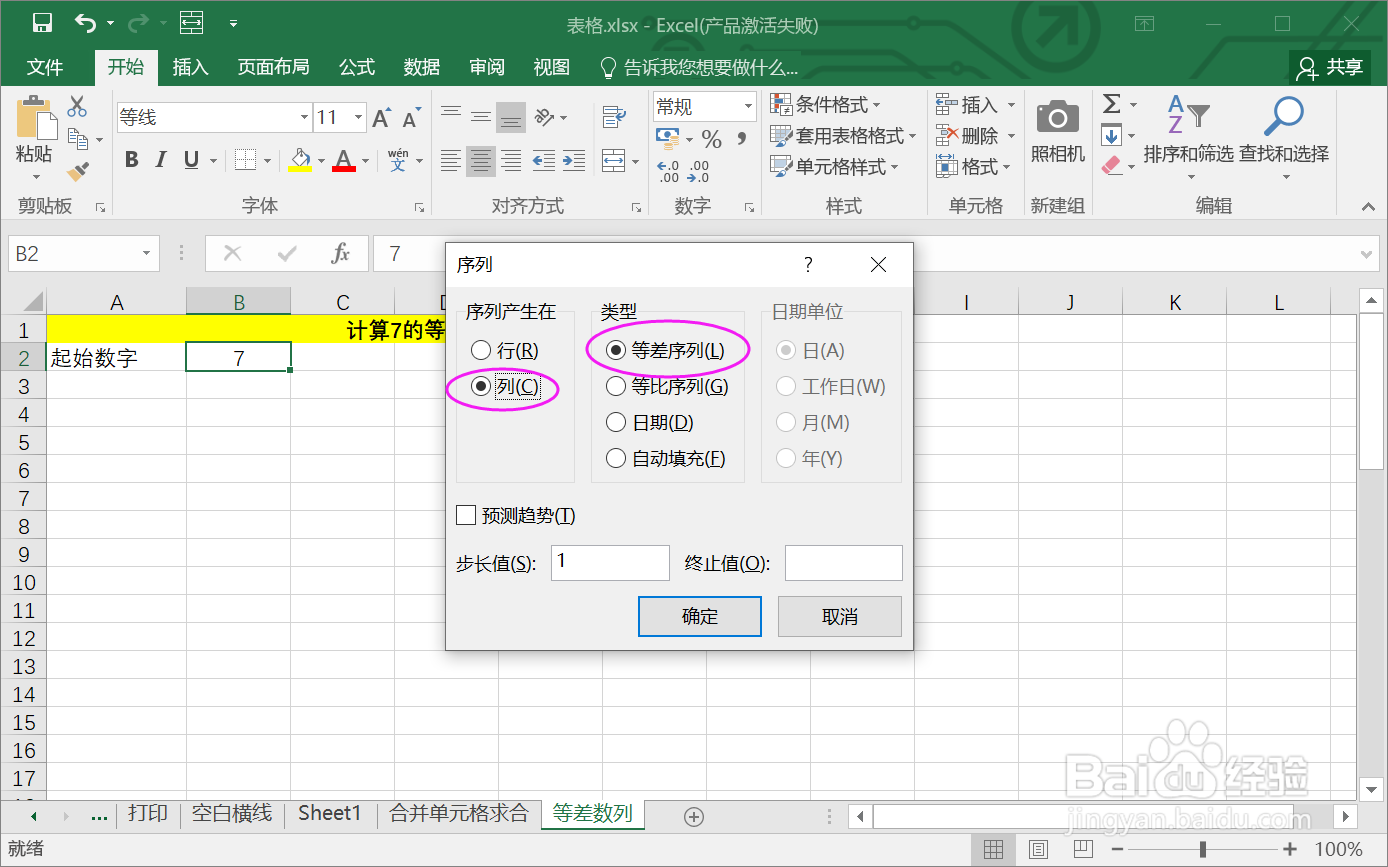Switch to the 插入 ribbon tab

191,67
